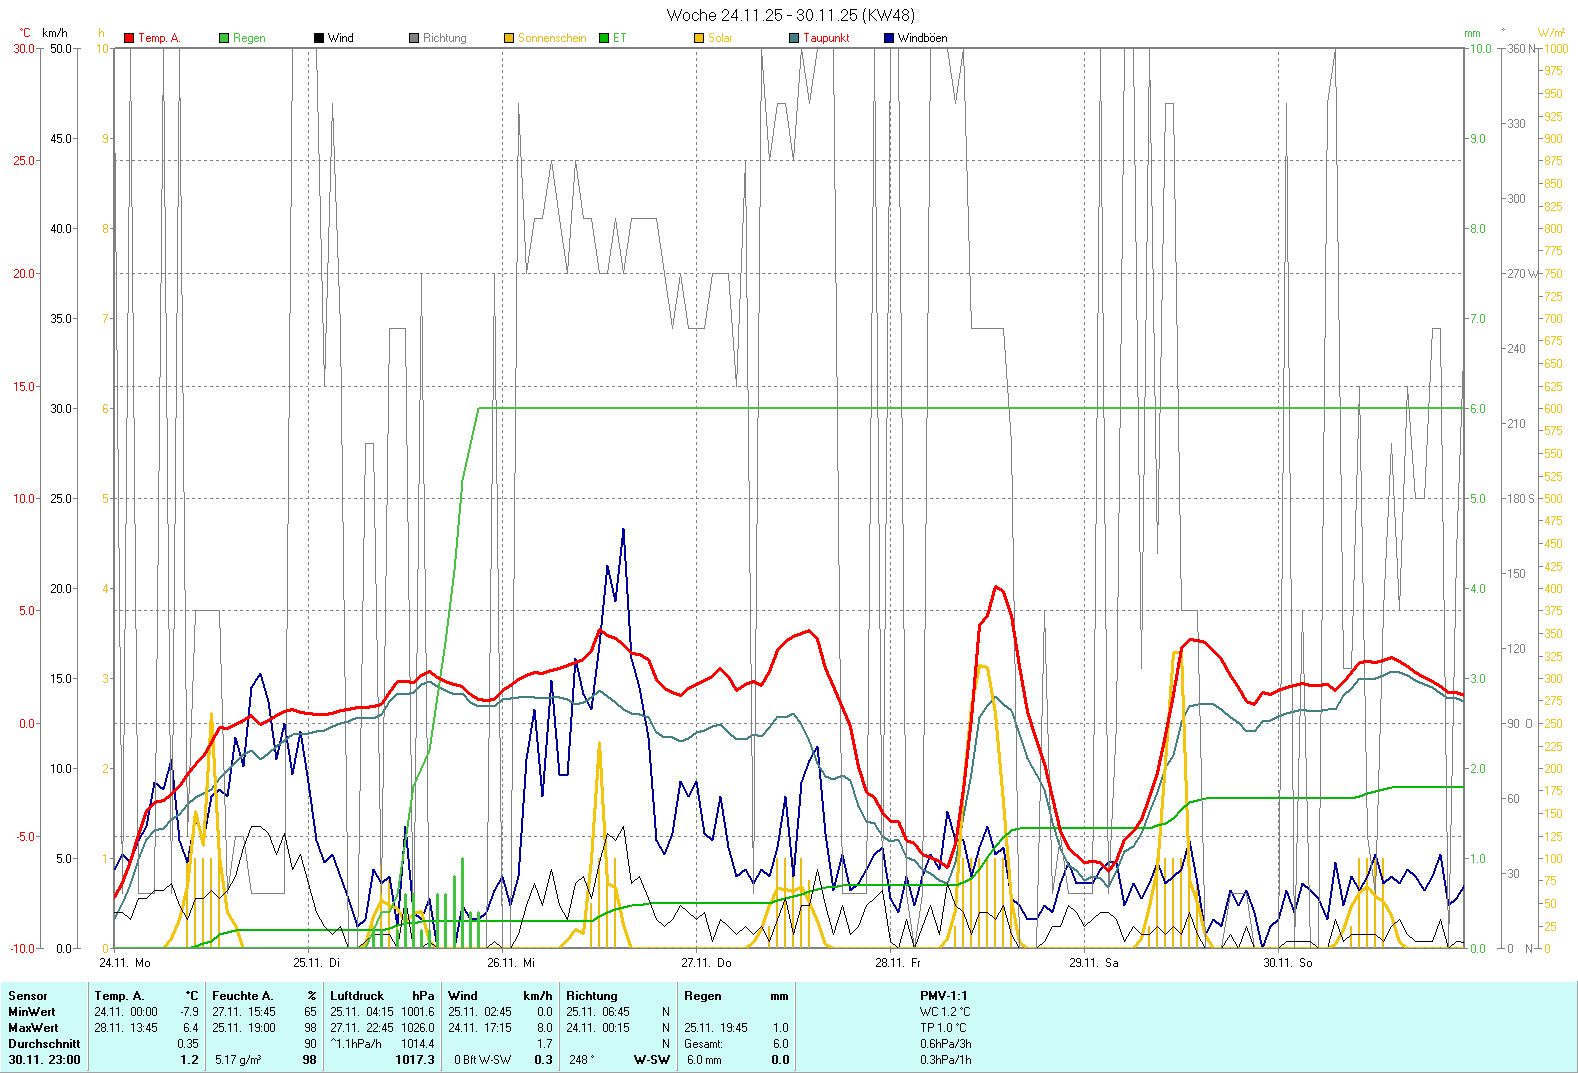Click the red Temp. A. legend square

129,38
